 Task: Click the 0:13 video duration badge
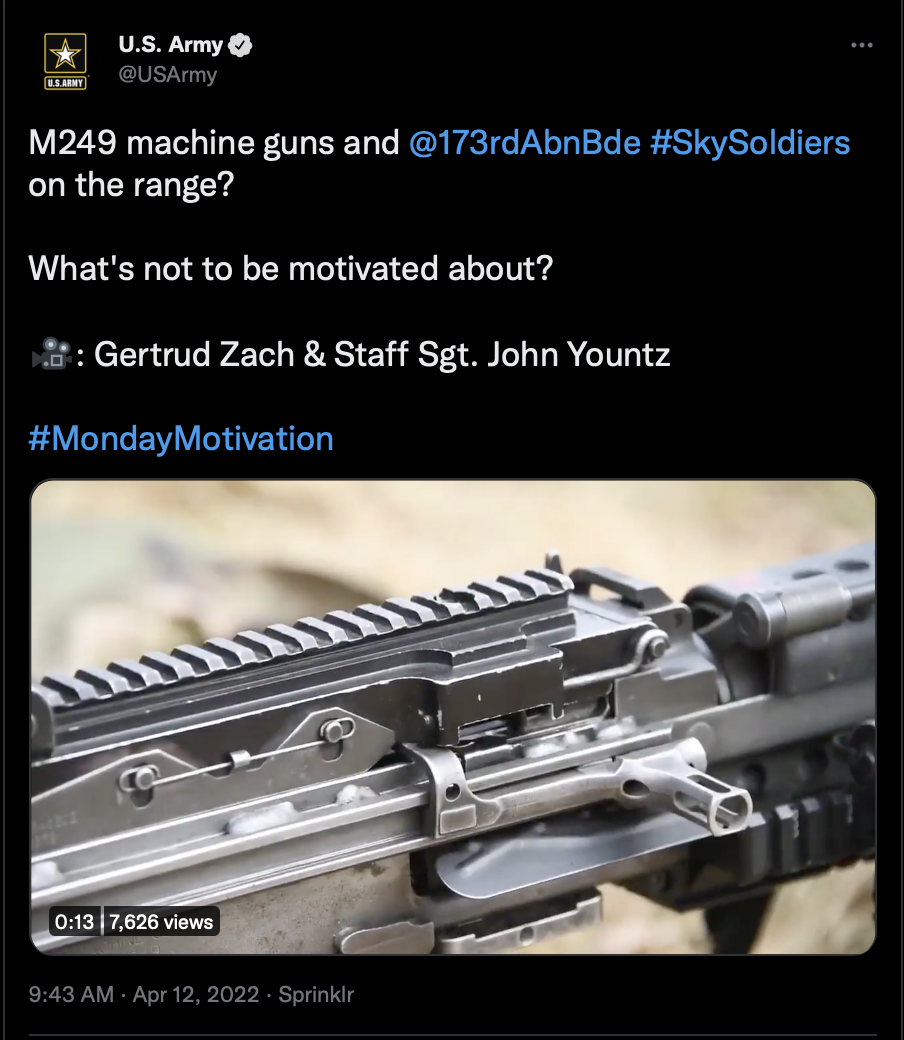74,922
